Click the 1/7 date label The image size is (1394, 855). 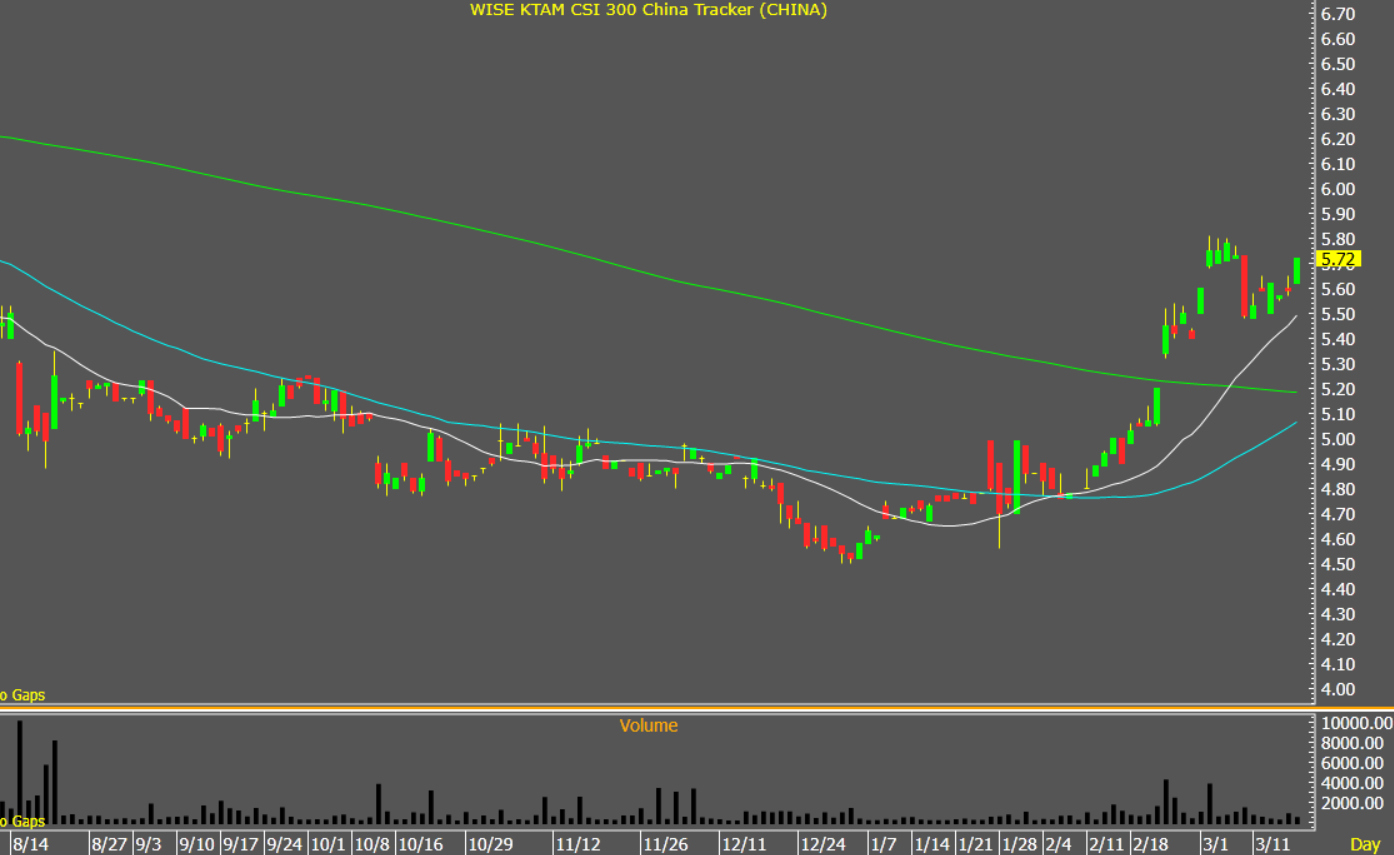tap(883, 845)
